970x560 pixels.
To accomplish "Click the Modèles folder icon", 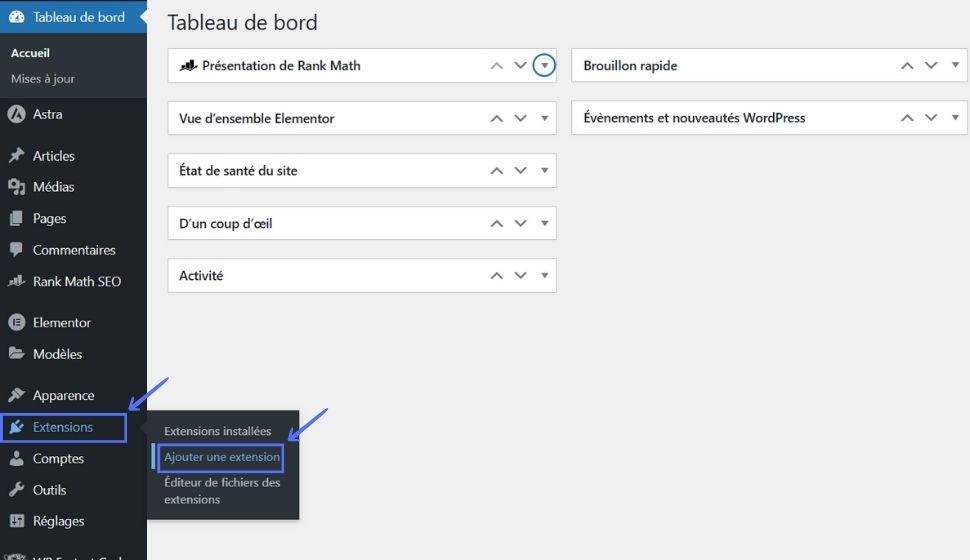I will pos(17,353).
